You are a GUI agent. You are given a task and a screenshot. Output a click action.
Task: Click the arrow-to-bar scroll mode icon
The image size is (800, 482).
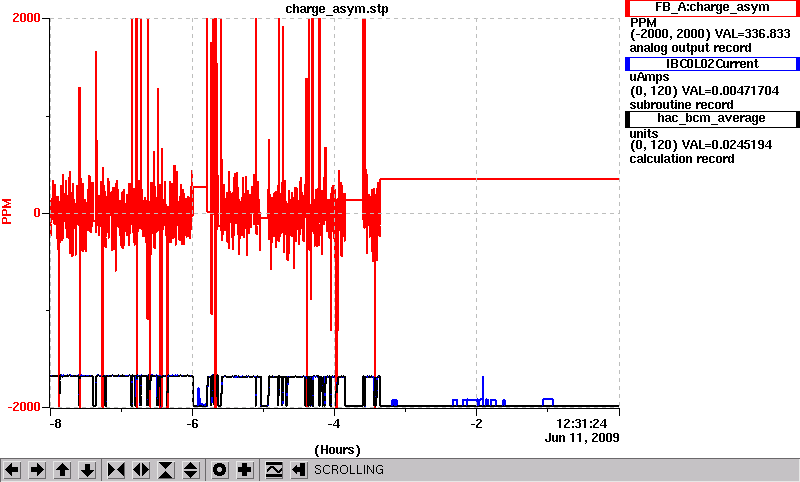coord(299,470)
